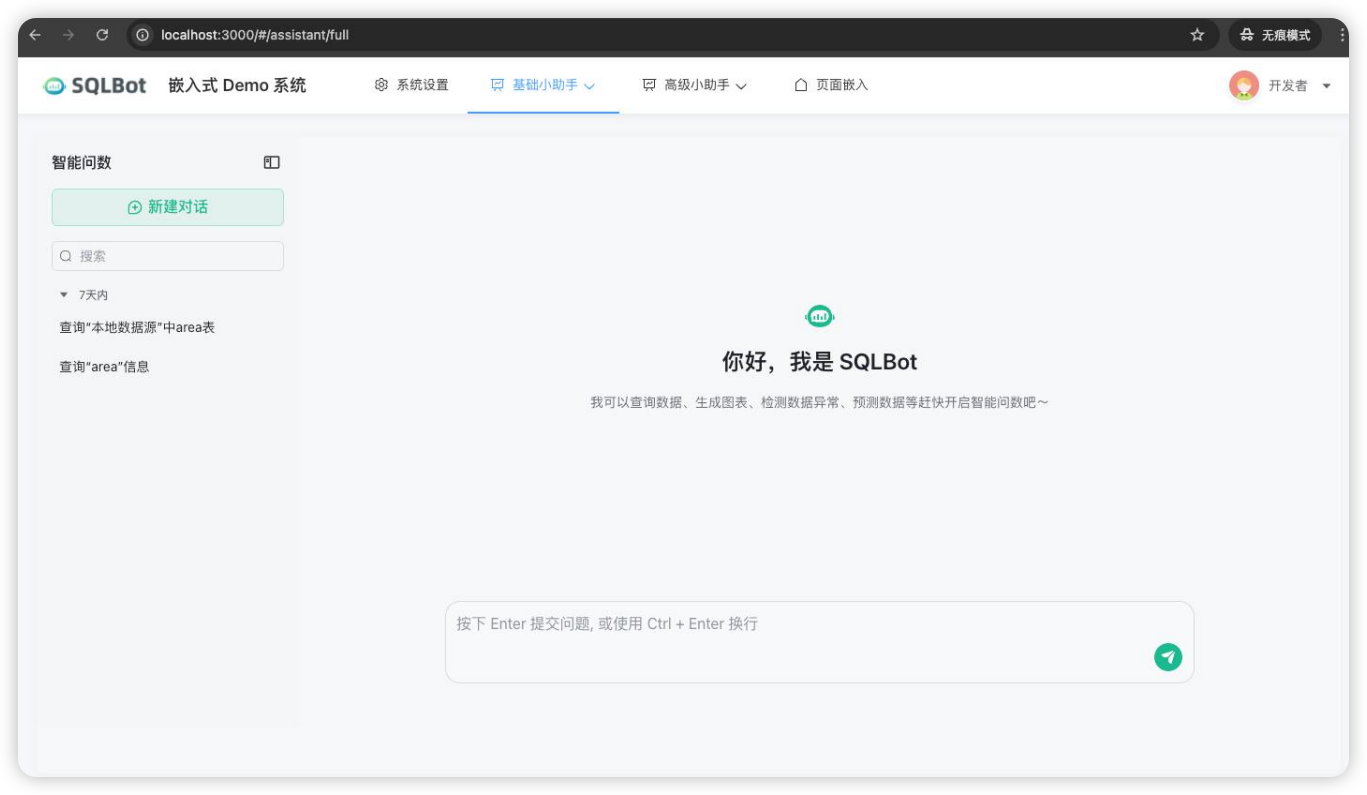Click the 新建对话 button
This screenshot has height=795, width=1367.
point(167,207)
